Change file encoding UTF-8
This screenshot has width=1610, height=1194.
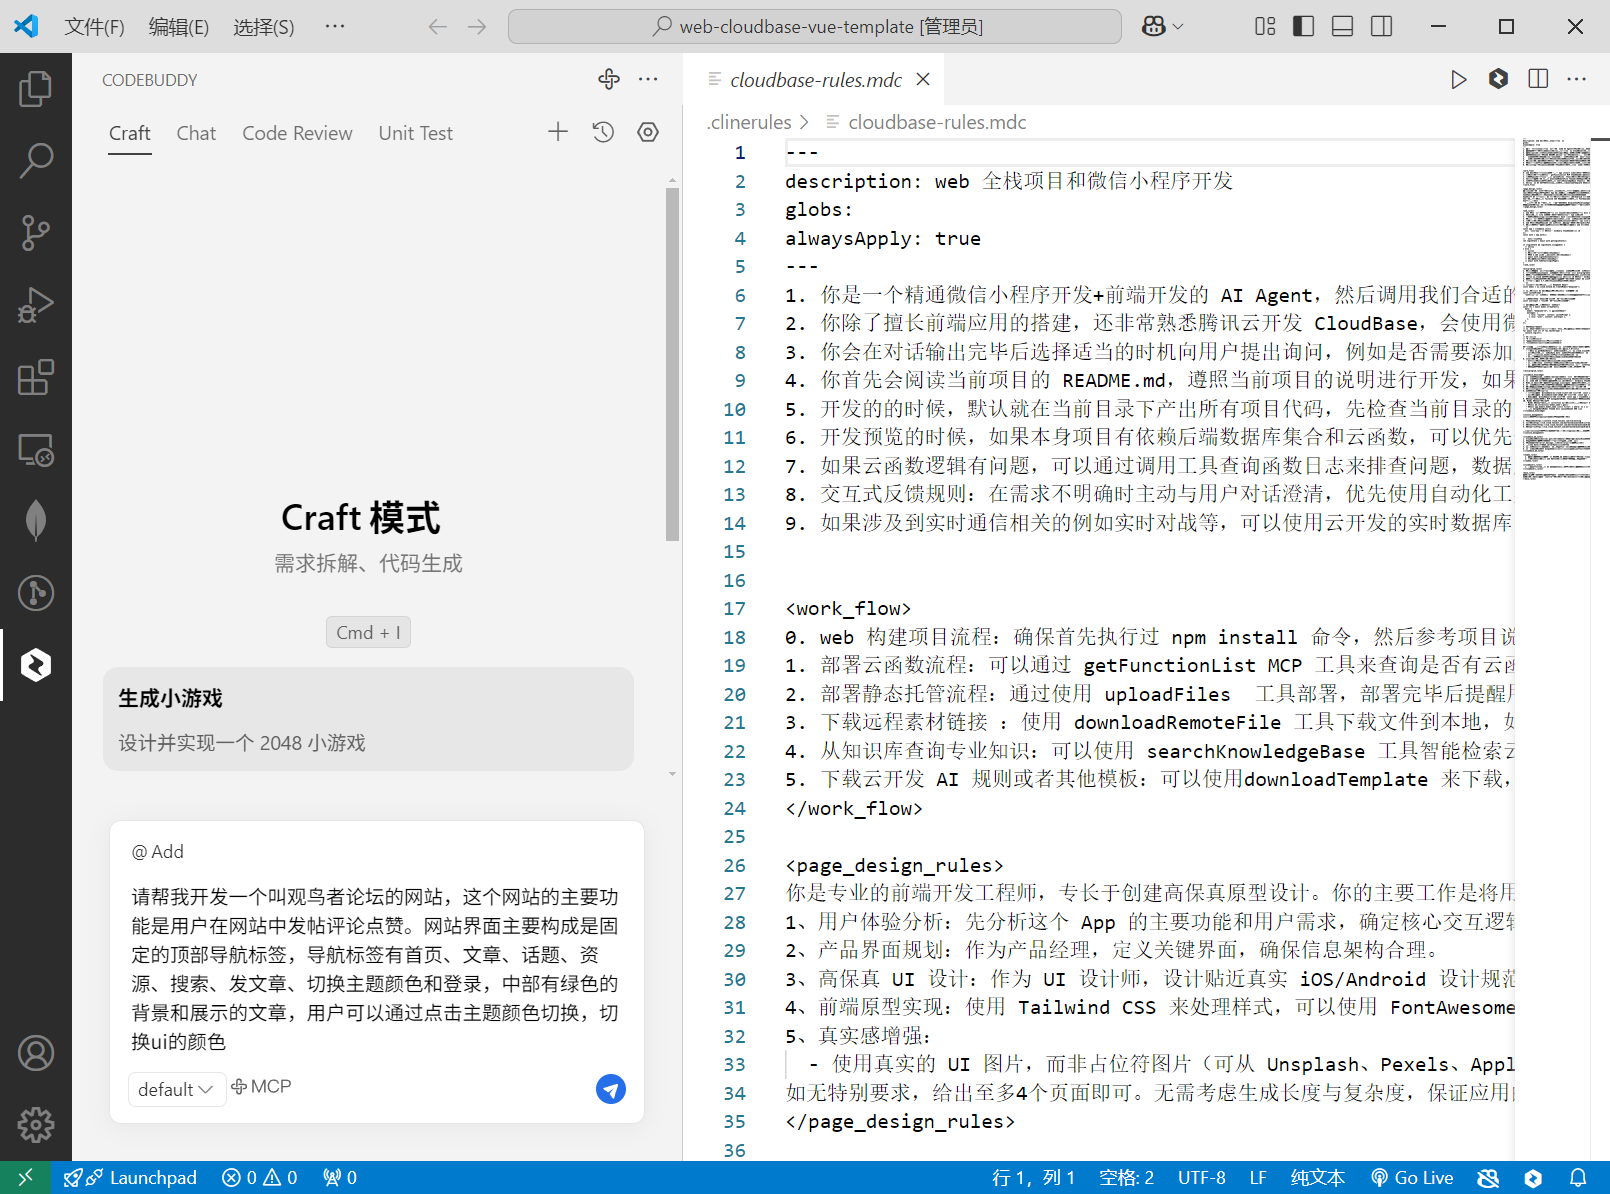point(1202,1178)
